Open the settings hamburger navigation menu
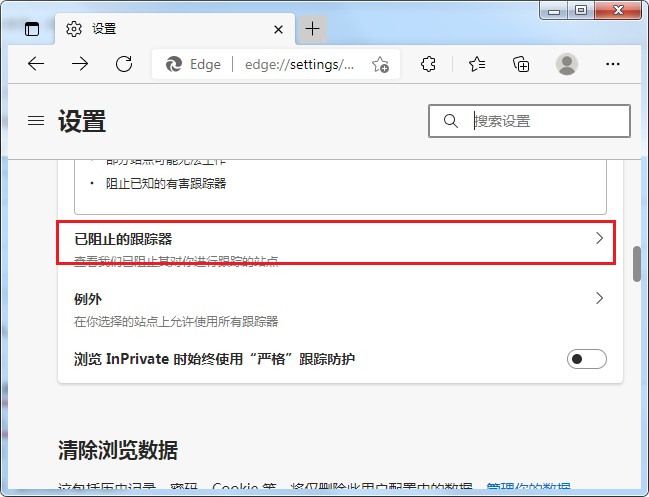 point(36,120)
